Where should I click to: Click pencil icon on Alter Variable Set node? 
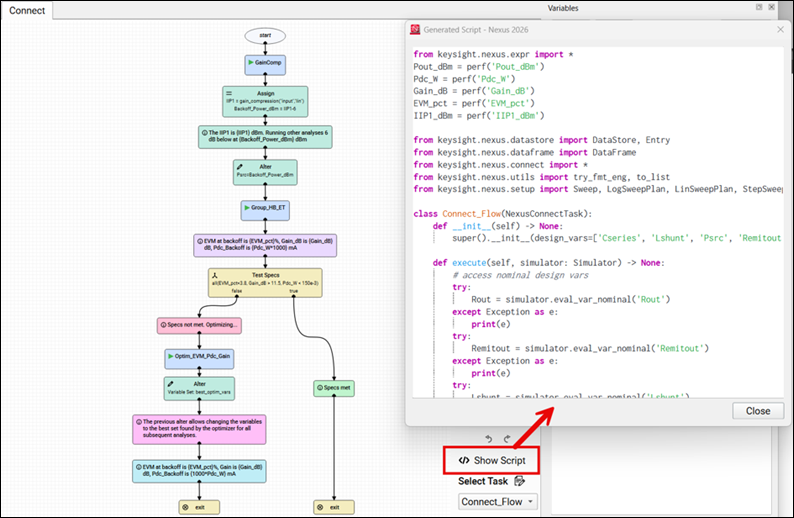[171, 384]
